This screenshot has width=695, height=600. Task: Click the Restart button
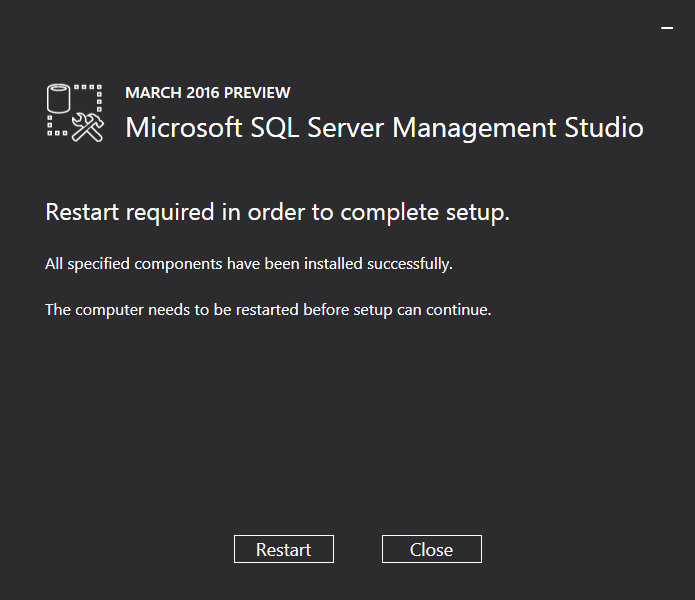point(284,549)
